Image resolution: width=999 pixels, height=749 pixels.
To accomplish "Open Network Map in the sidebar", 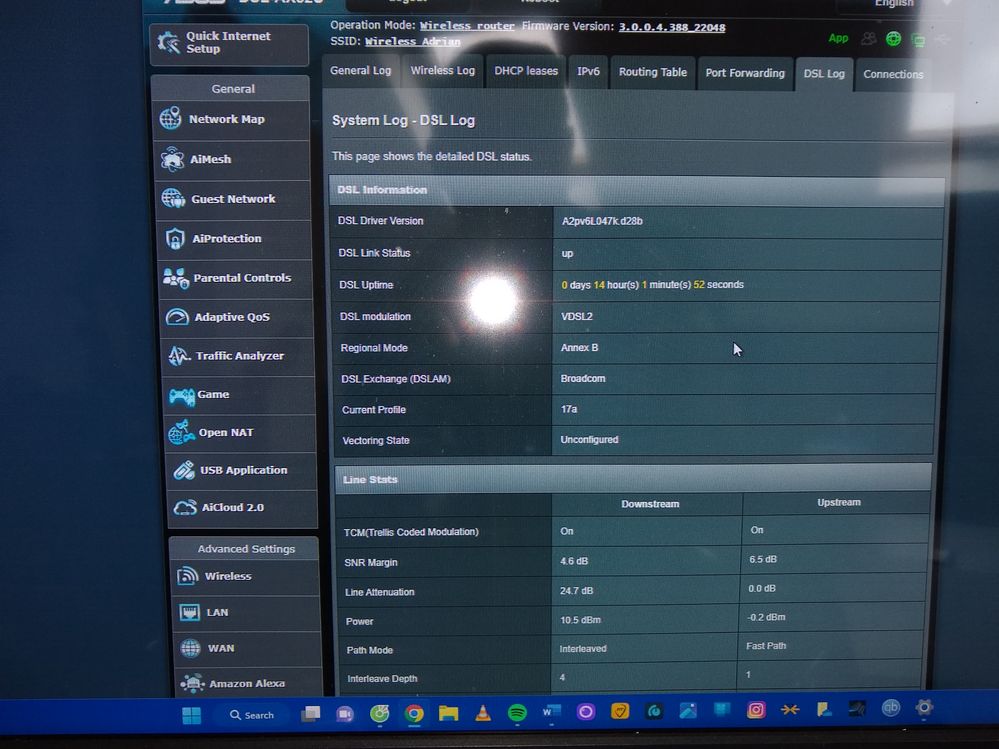I will 228,119.
